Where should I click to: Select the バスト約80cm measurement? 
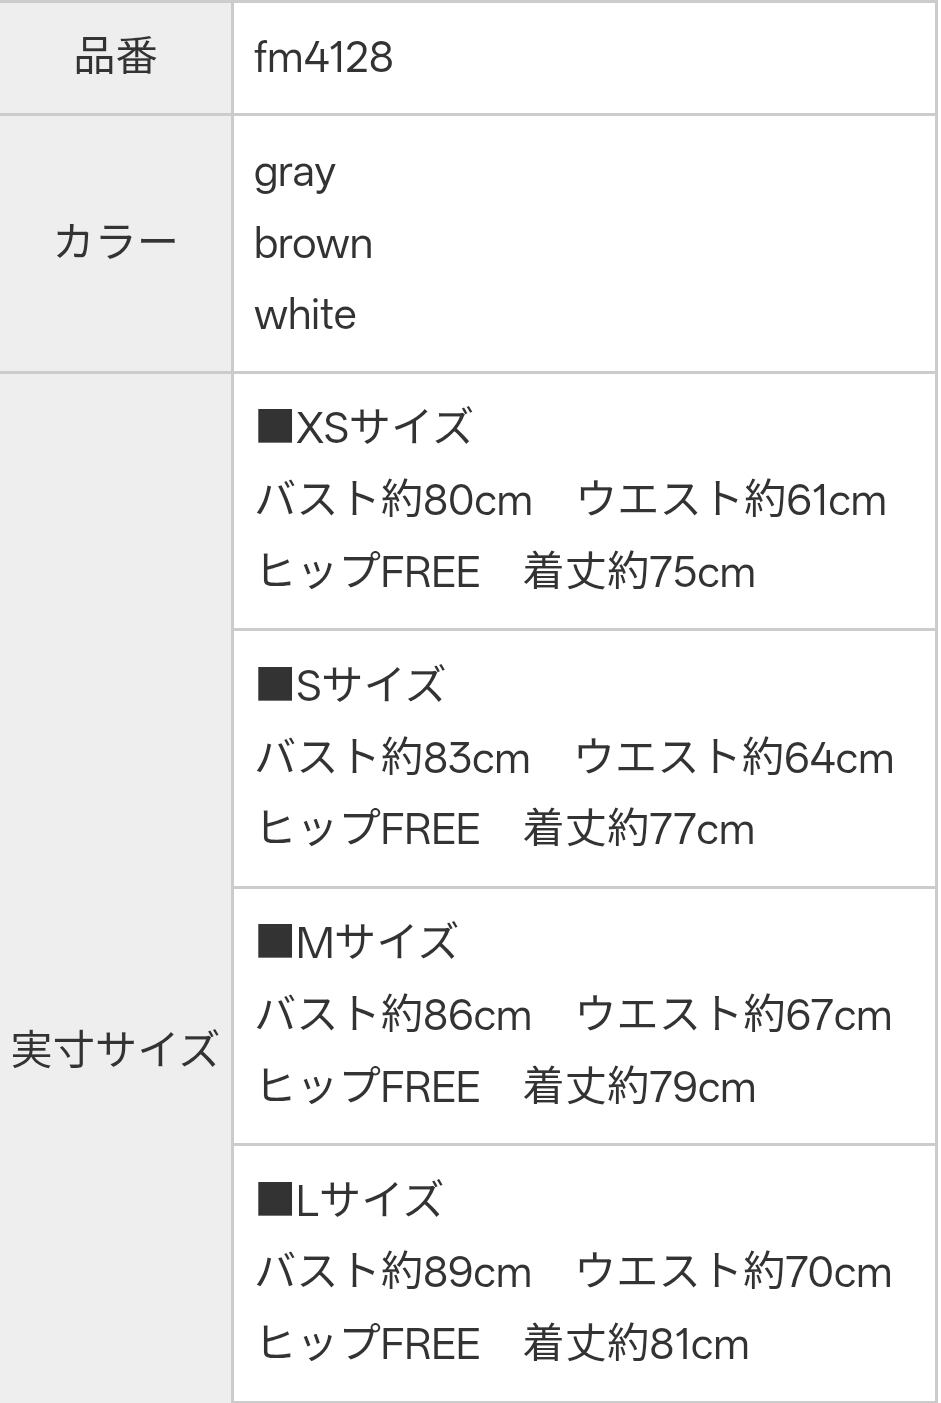[394, 499]
